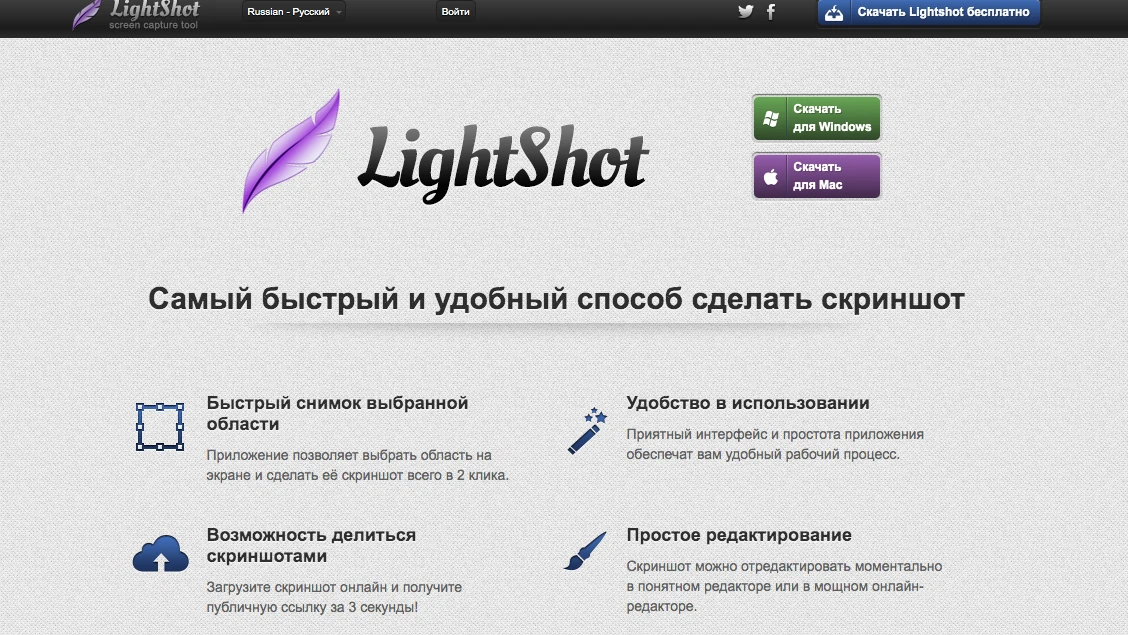Click the paintbrush editing icon
The image size is (1128, 635).
pos(586,551)
